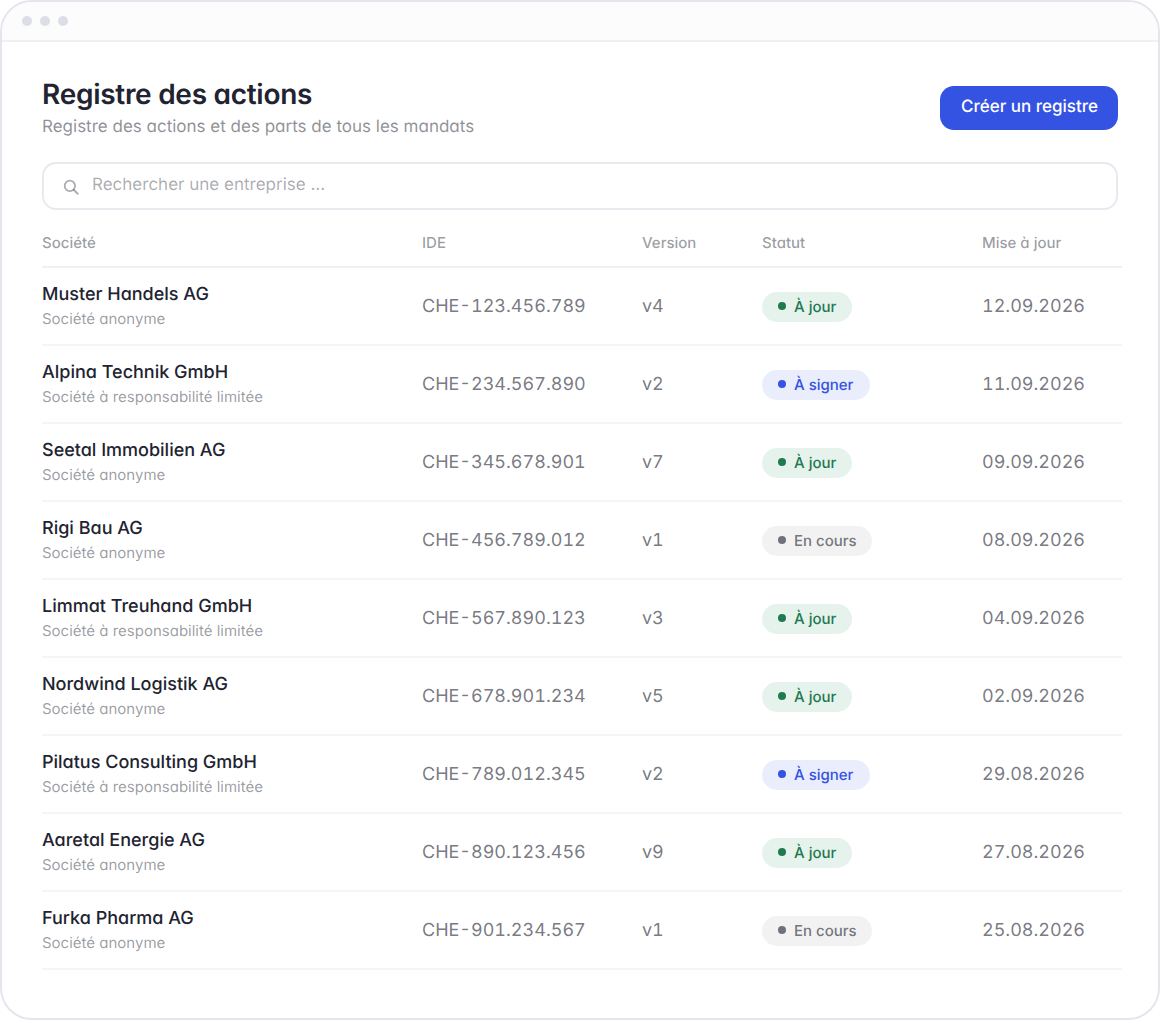Click the À jour badge for Nordwind Logistik AG
The image size is (1160, 1020).
click(x=806, y=697)
